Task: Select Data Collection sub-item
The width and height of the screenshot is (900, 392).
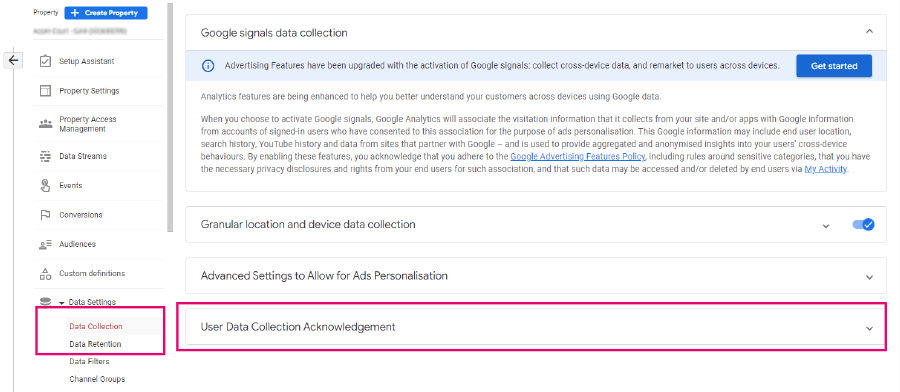Action: click(x=96, y=326)
